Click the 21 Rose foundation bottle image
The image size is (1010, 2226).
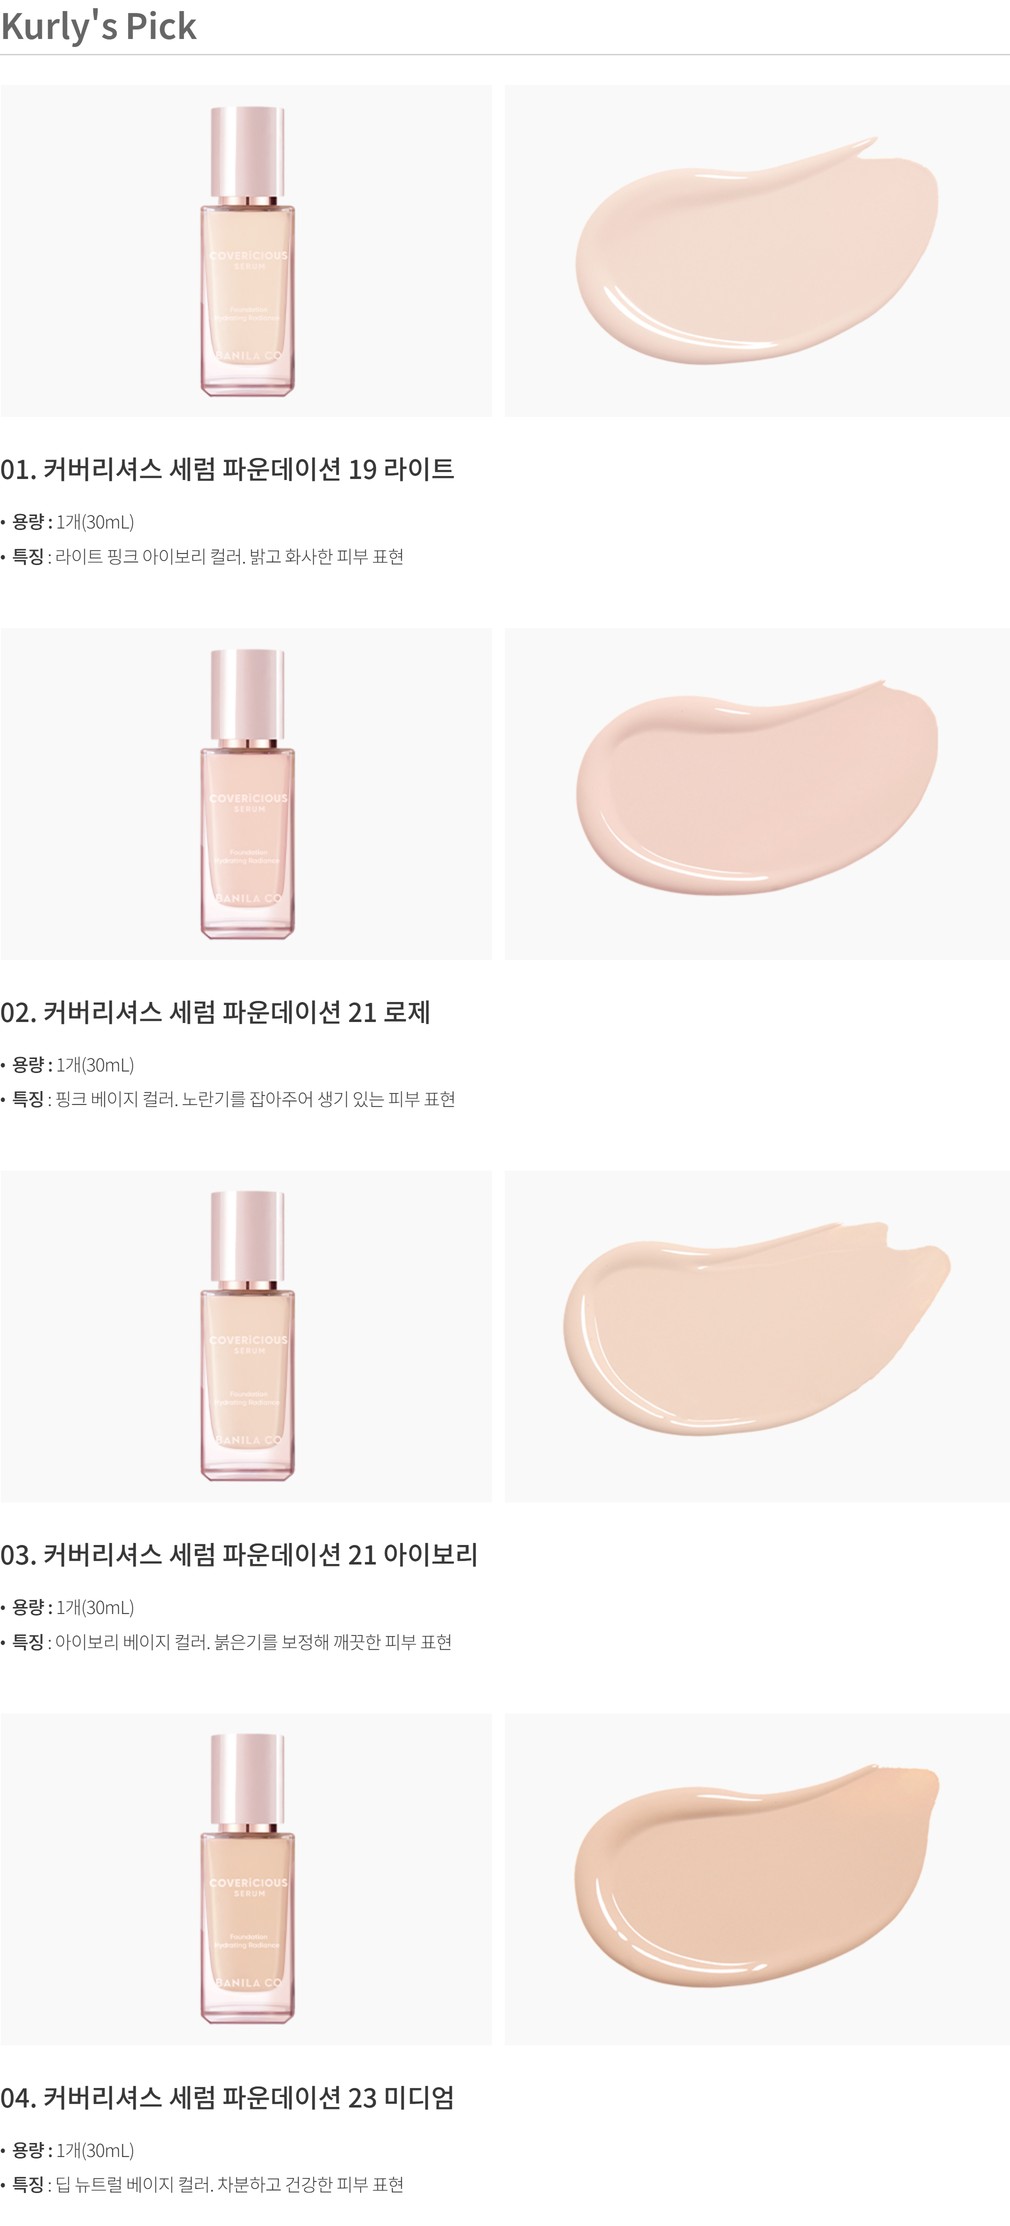pyautogui.click(x=246, y=794)
